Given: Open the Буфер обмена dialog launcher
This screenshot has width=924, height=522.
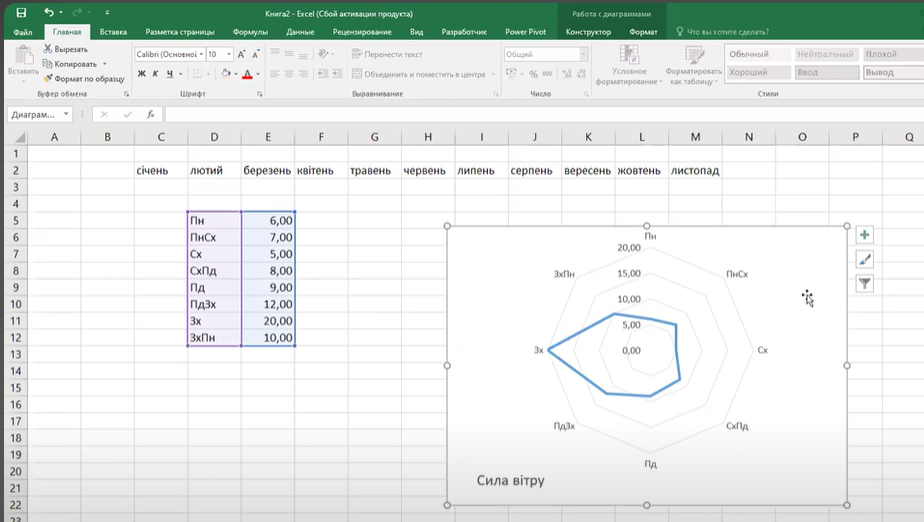Looking at the screenshot, I should coord(126,94).
